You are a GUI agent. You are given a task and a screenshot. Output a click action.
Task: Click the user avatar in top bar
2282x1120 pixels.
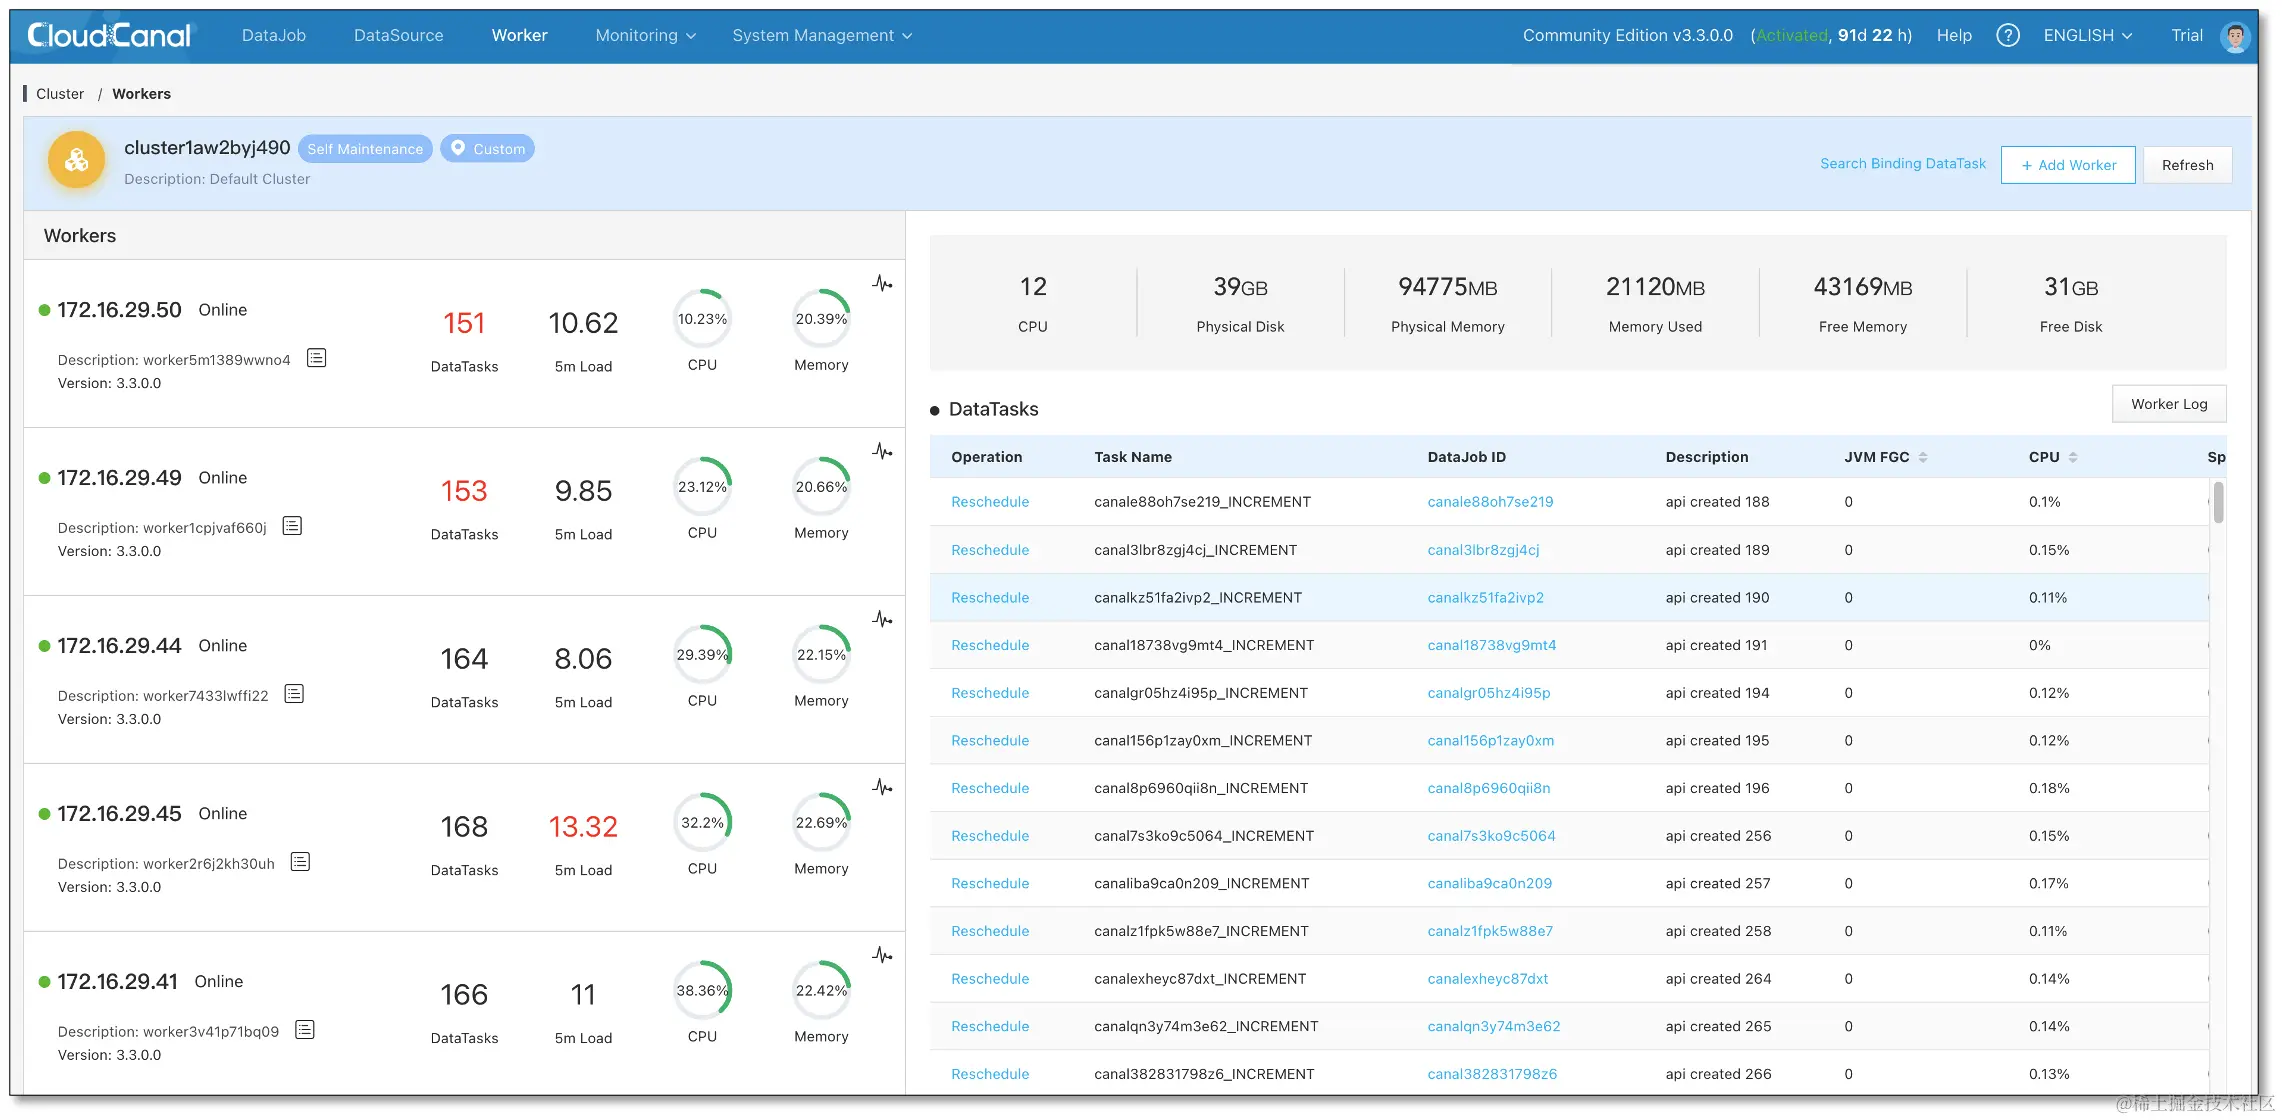pyautogui.click(x=2234, y=36)
